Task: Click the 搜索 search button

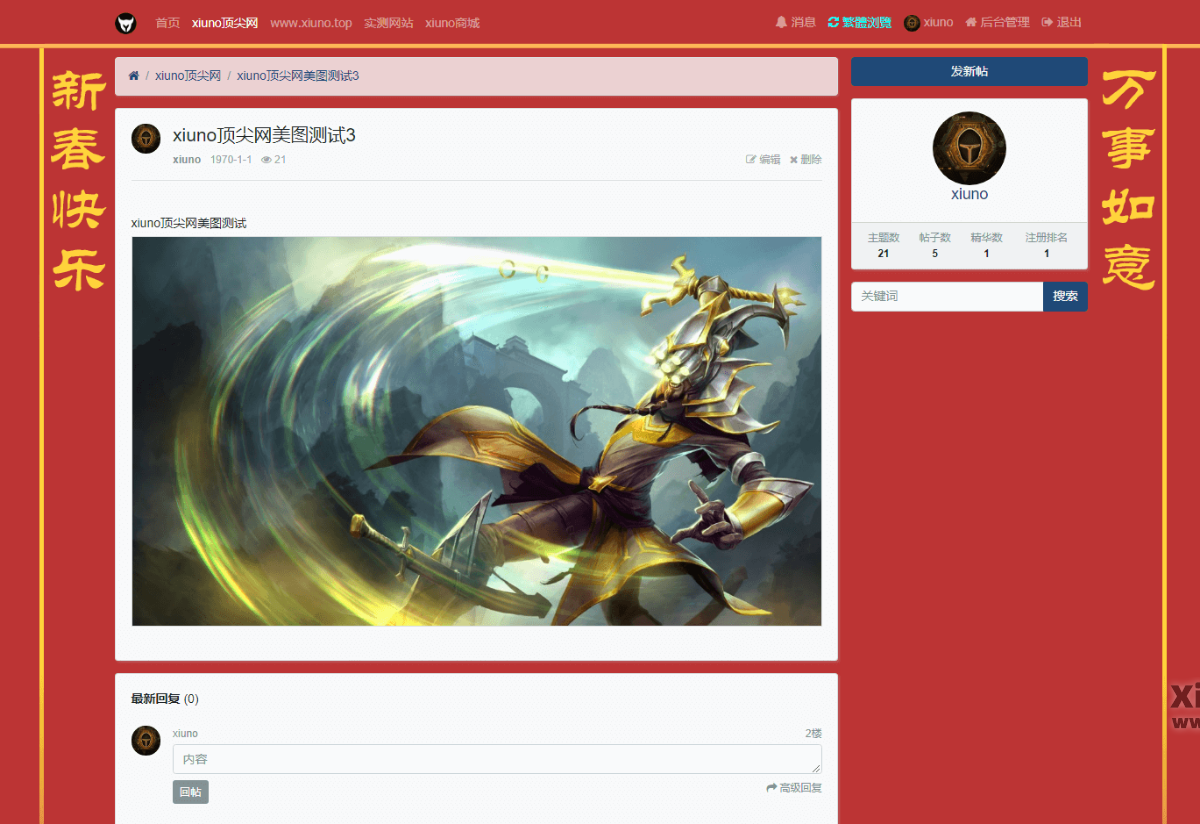Action: (x=1065, y=297)
